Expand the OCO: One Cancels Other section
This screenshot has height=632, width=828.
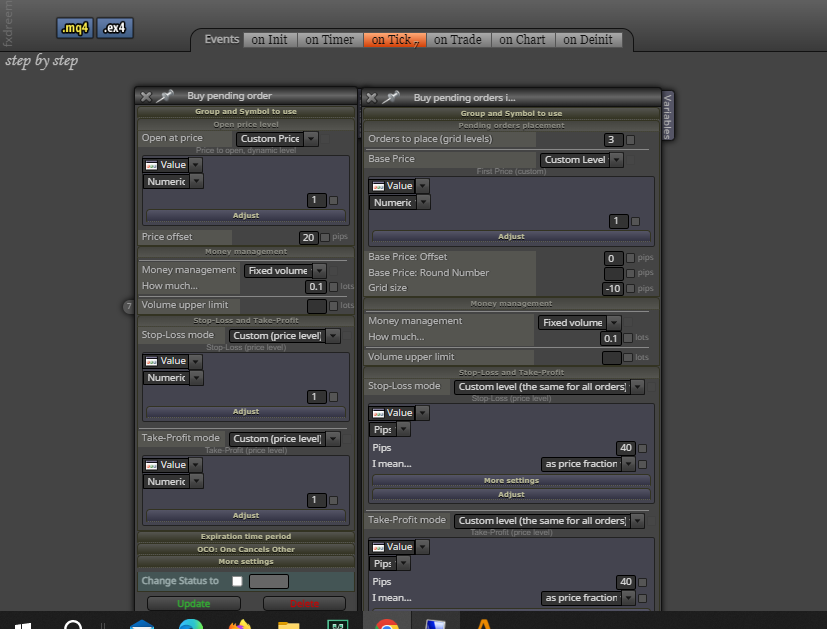(246, 550)
